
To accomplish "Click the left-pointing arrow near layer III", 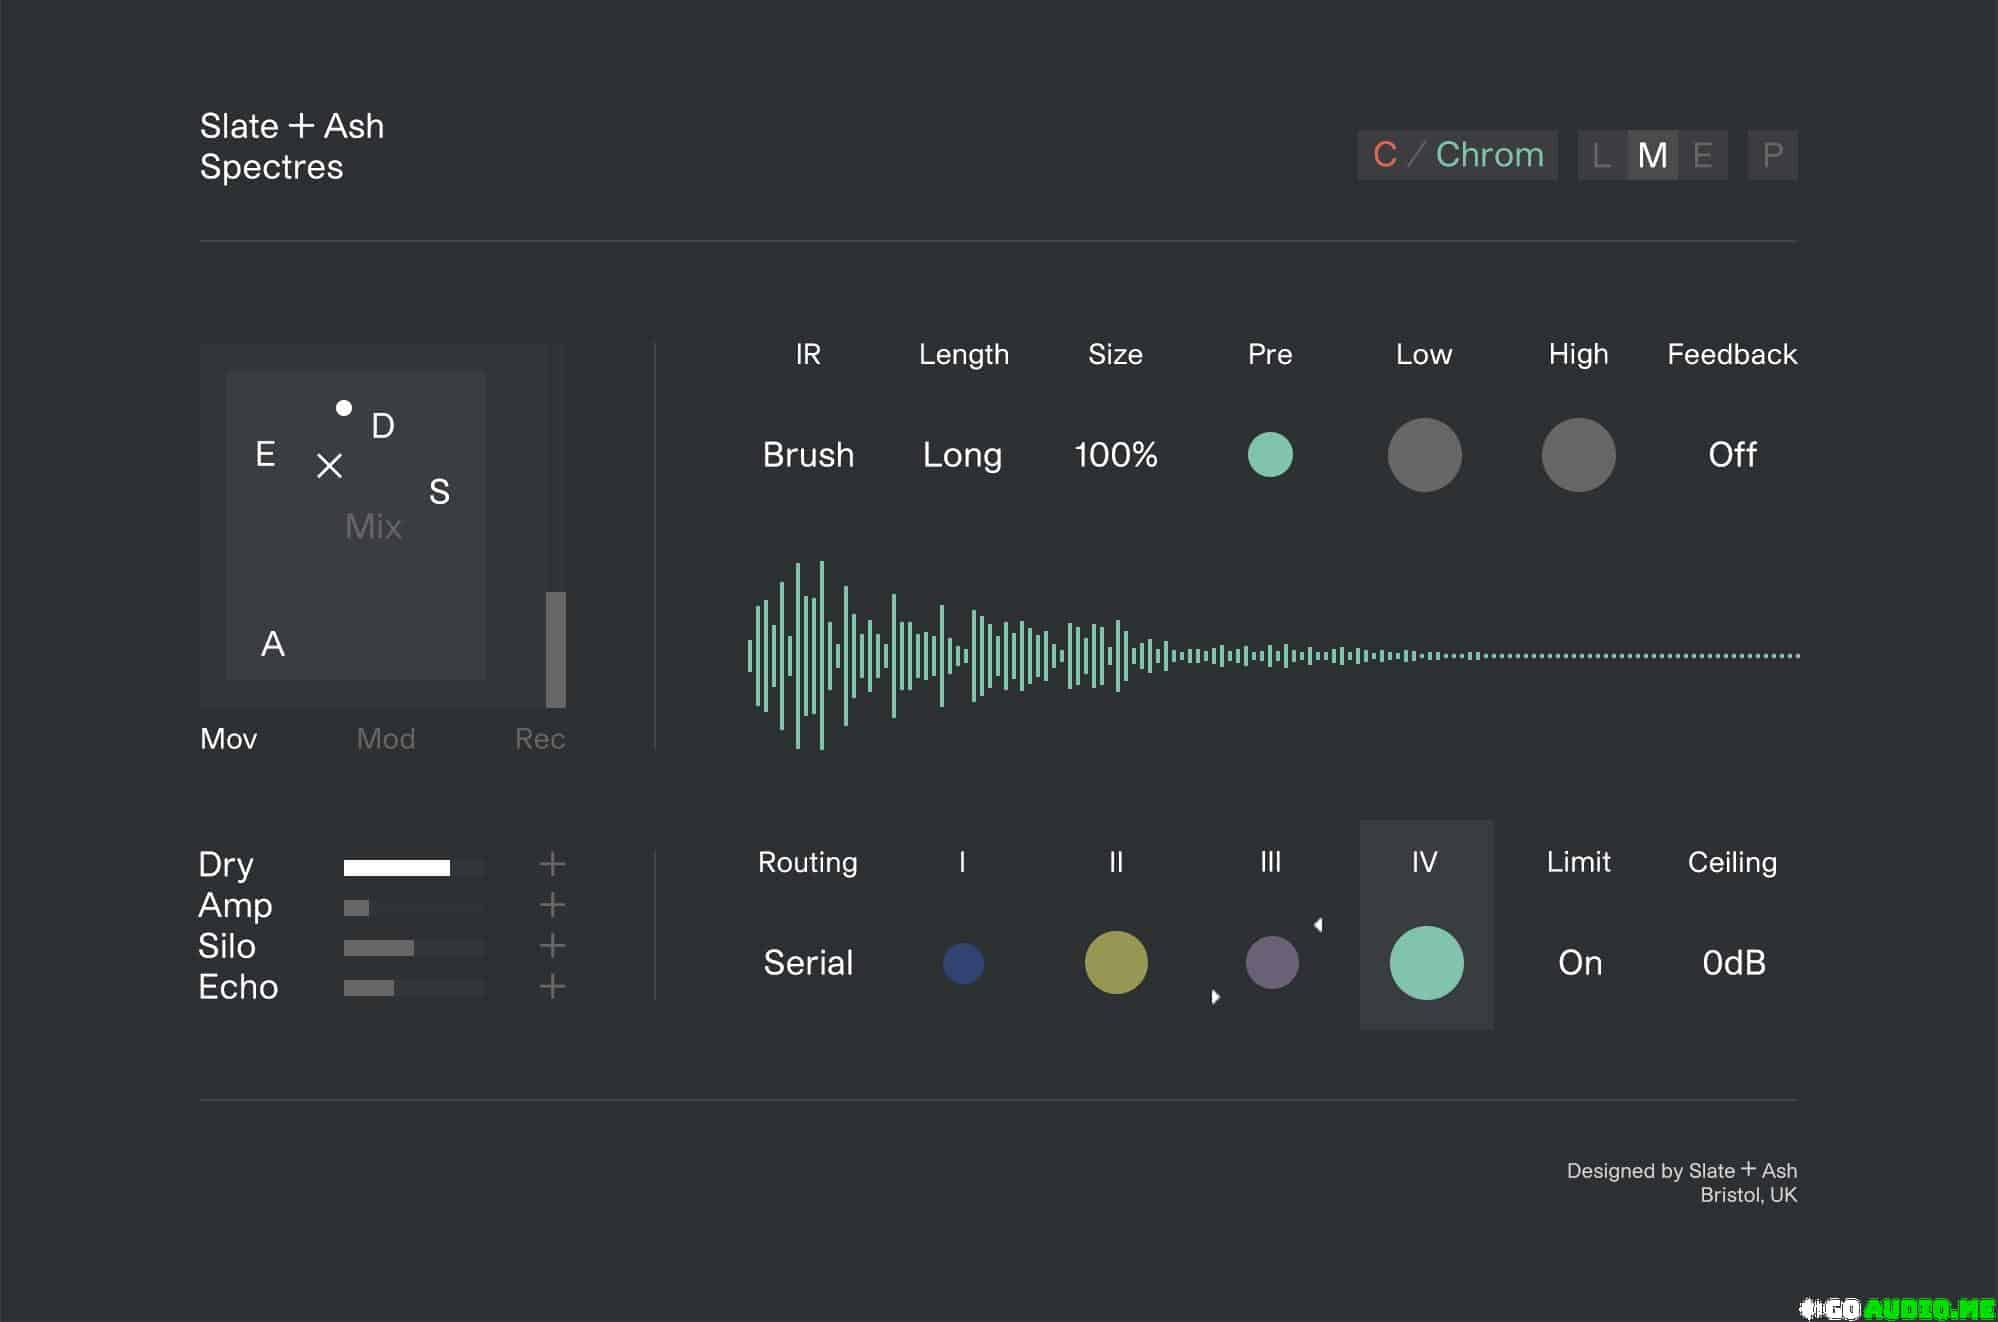I will [1318, 924].
